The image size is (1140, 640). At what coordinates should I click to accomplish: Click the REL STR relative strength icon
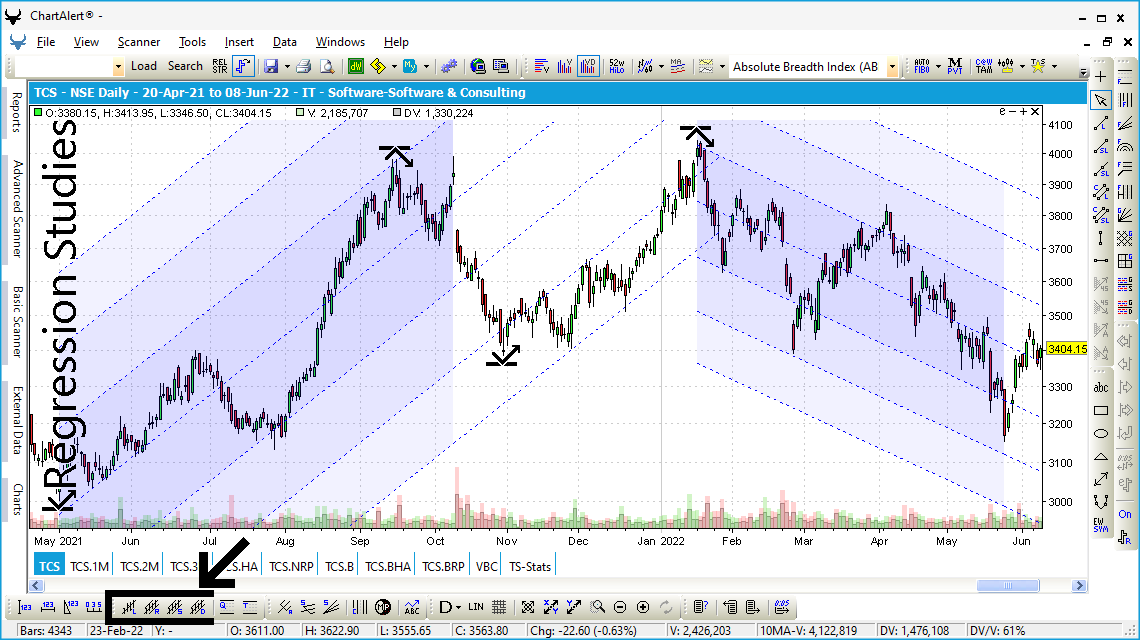(x=220, y=66)
